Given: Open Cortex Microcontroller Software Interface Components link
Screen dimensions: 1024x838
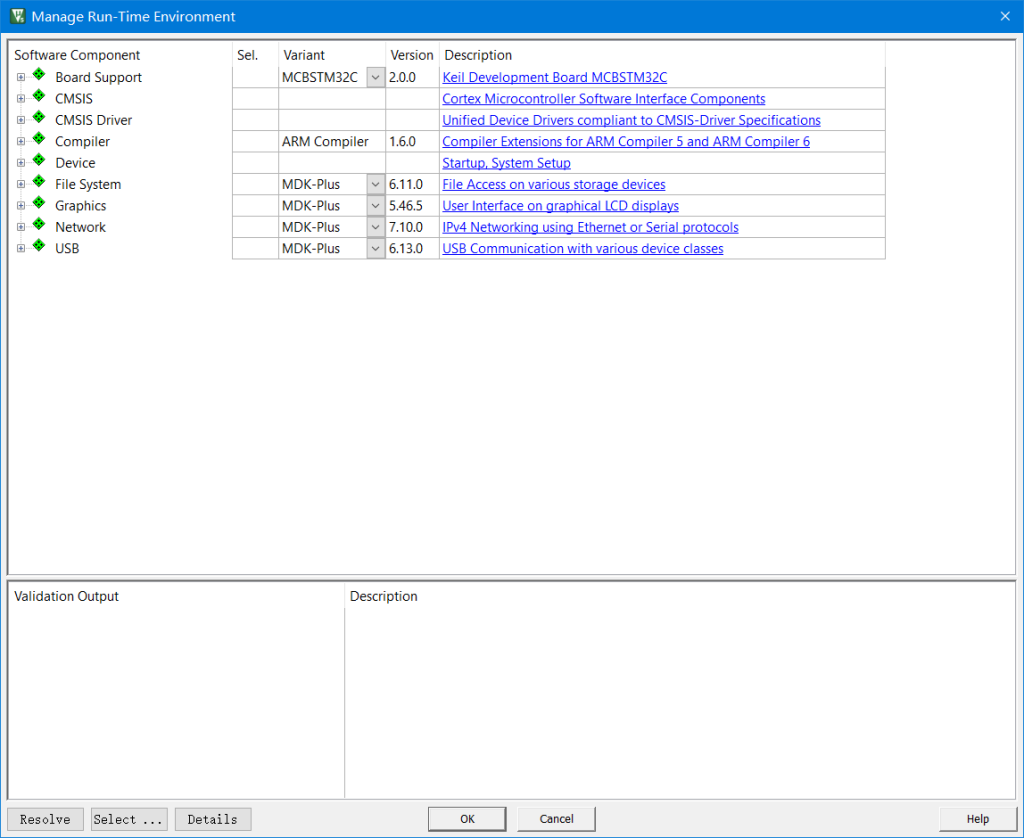Looking at the screenshot, I should coord(603,99).
